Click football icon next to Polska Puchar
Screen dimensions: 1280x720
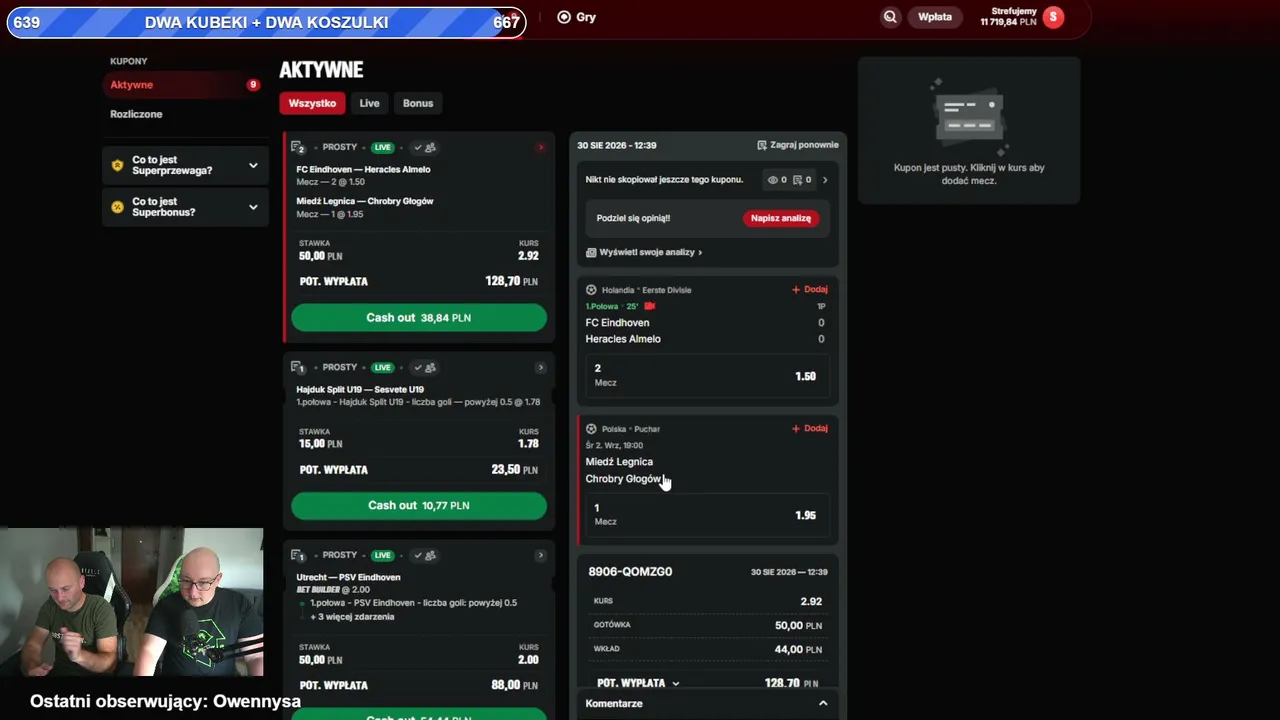click(591, 429)
